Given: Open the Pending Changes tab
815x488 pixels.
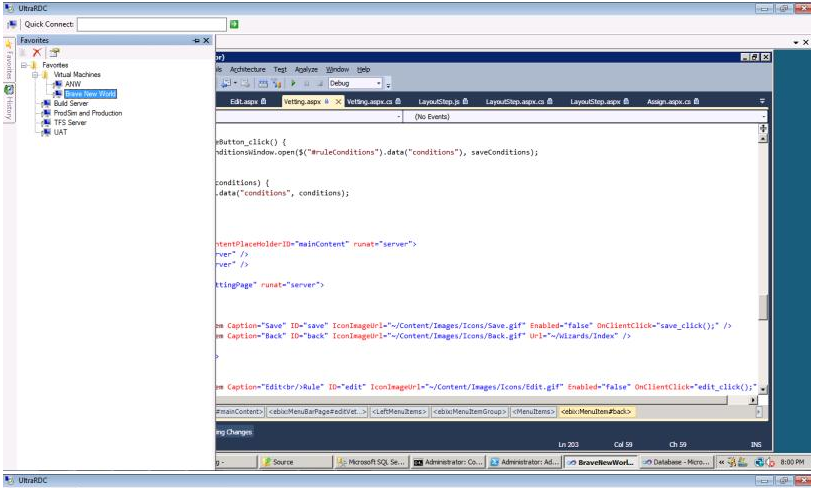Looking at the screenshot, I should click(234, 432).
